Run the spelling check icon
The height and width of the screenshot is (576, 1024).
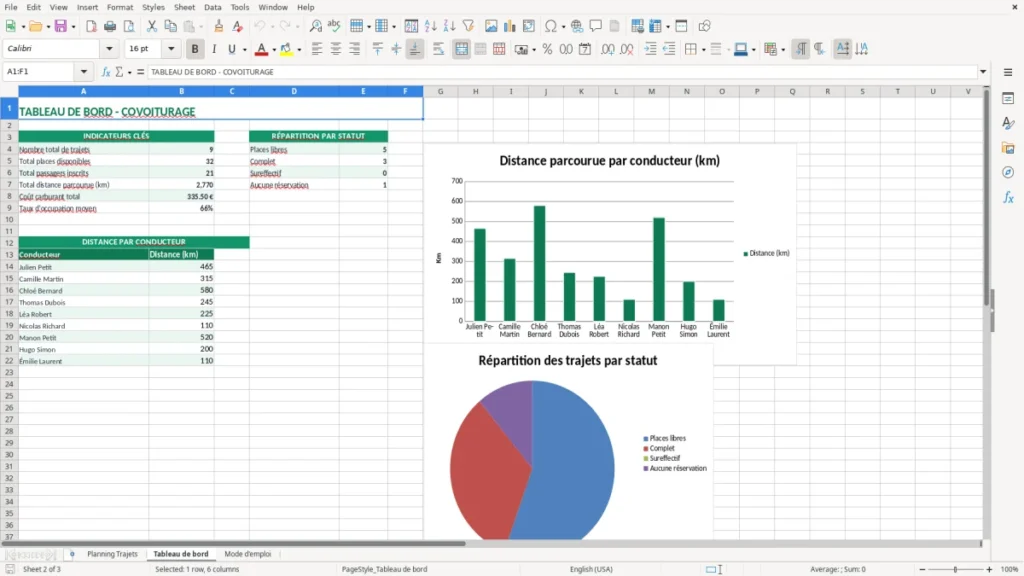click(x=334, y=26)
